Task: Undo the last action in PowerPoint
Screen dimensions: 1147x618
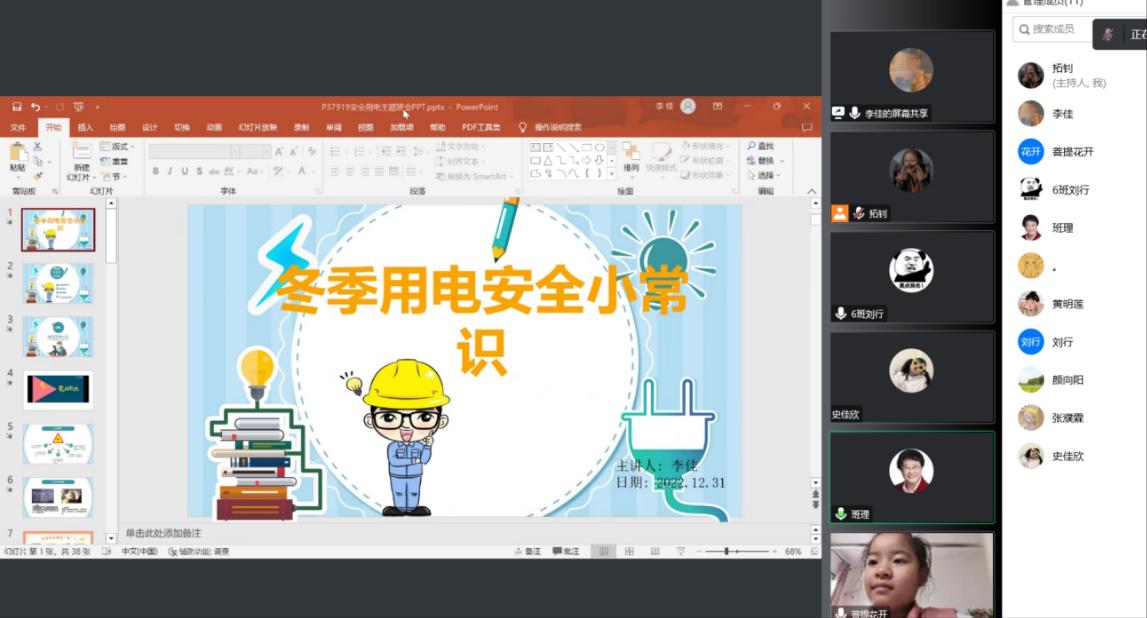Action: tap(35, 107)
